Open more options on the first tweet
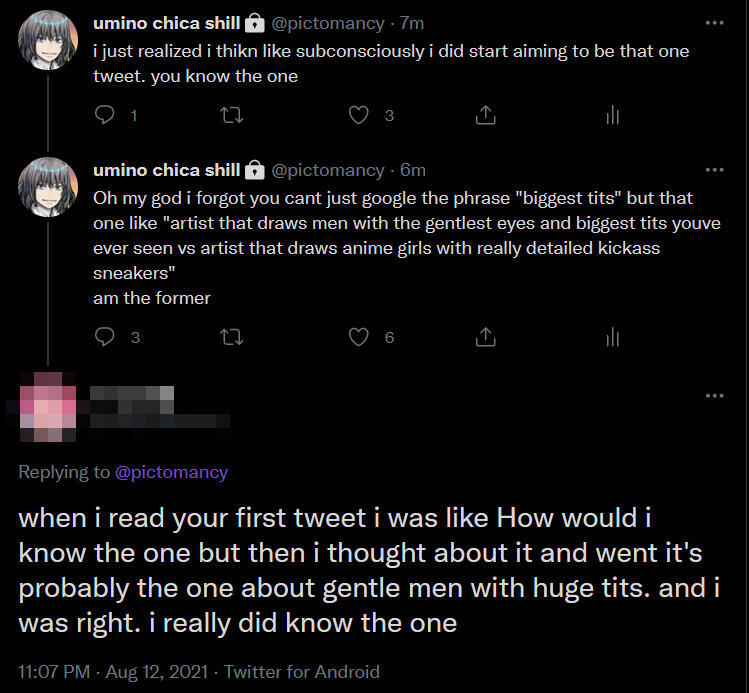The height and width of the screenshot is (693, 749). click(x=714, y=22)
